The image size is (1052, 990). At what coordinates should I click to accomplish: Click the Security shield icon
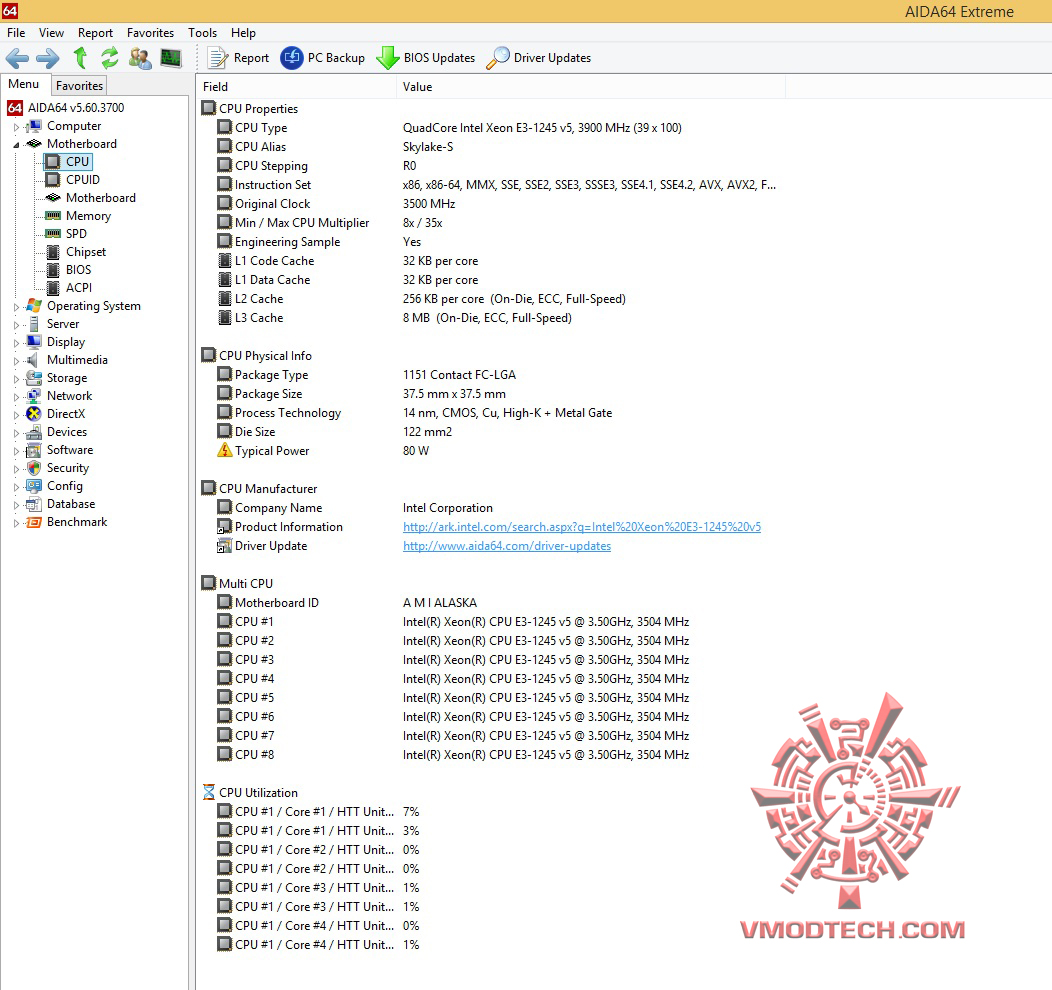[x=34, y=468]
